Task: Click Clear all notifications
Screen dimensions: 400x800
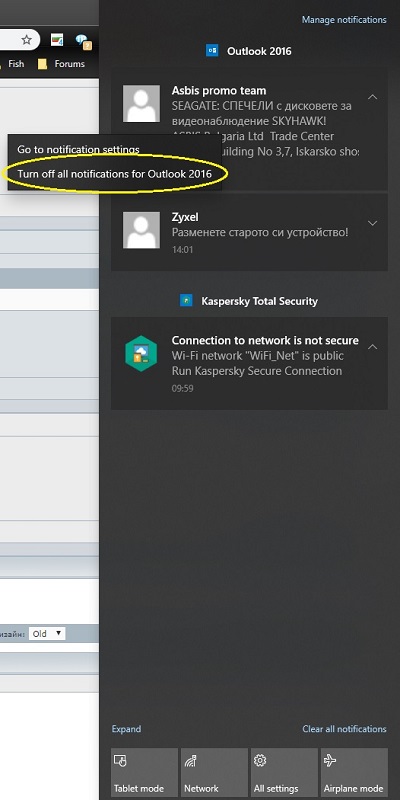Action: click(x=344, y=729)
